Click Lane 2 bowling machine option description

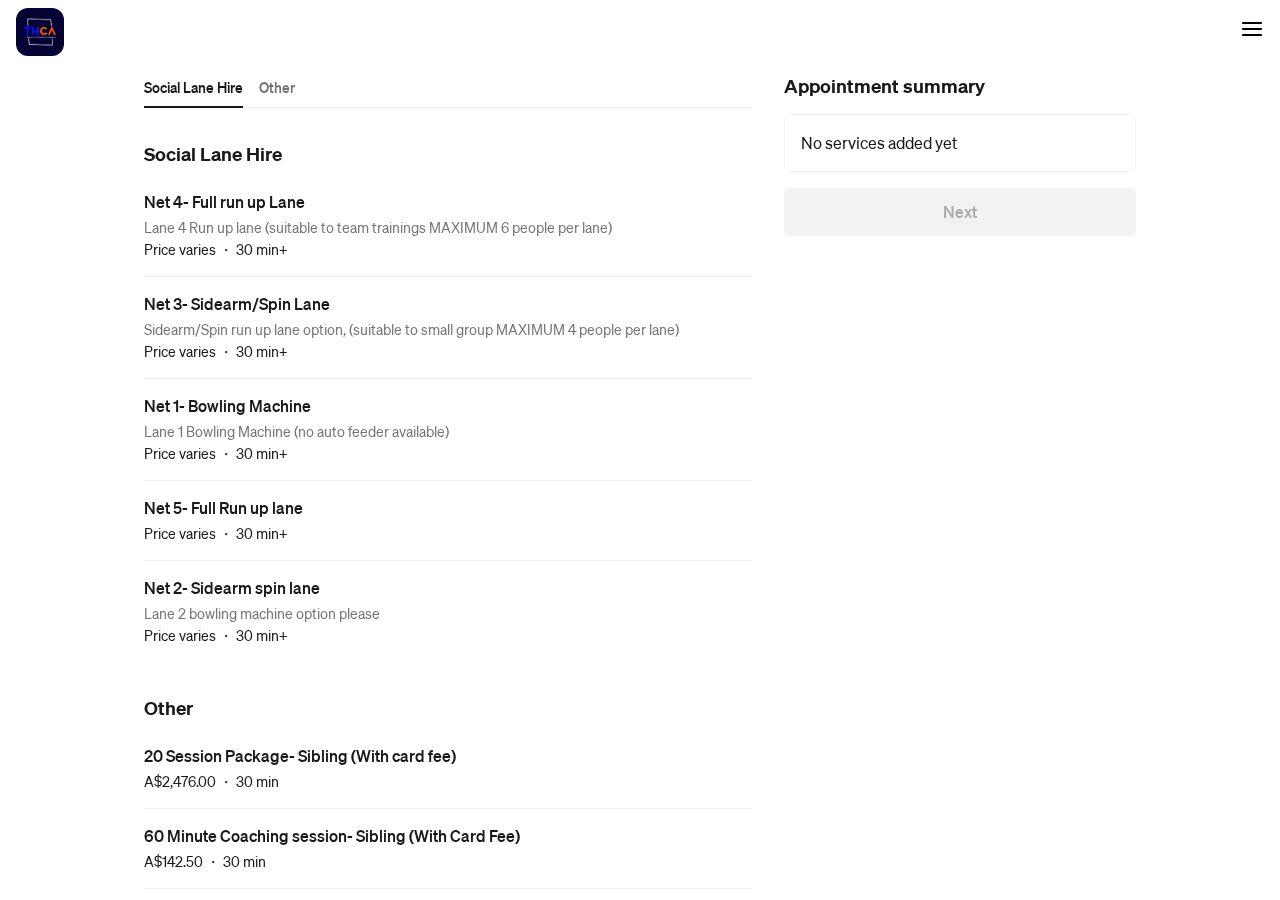coord(262,614)
